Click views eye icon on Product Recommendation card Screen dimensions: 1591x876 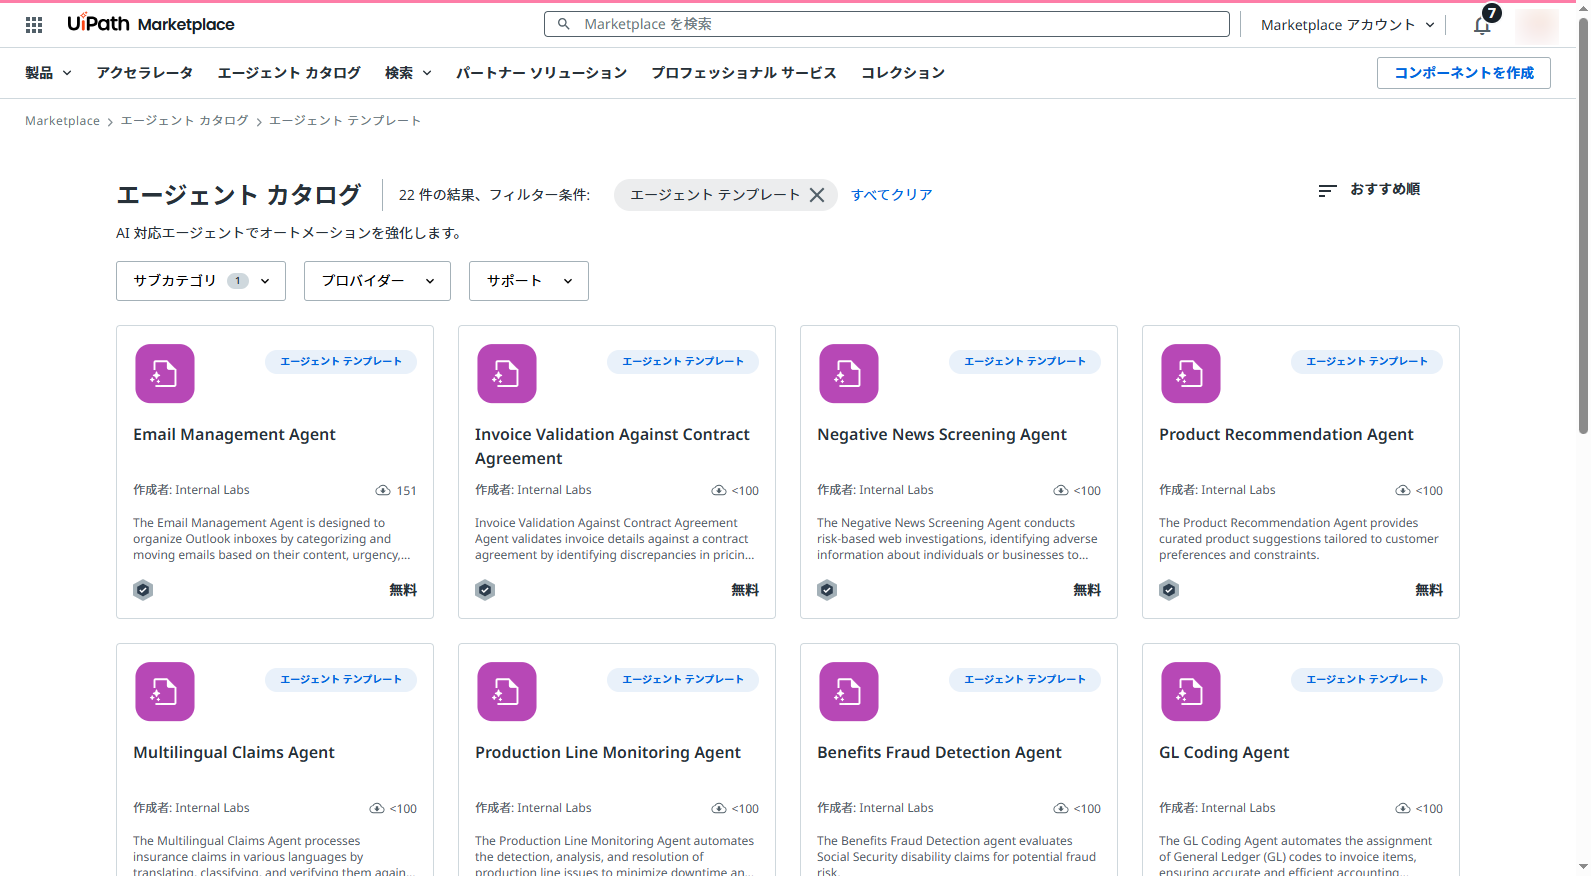[x=1402, y=491]
